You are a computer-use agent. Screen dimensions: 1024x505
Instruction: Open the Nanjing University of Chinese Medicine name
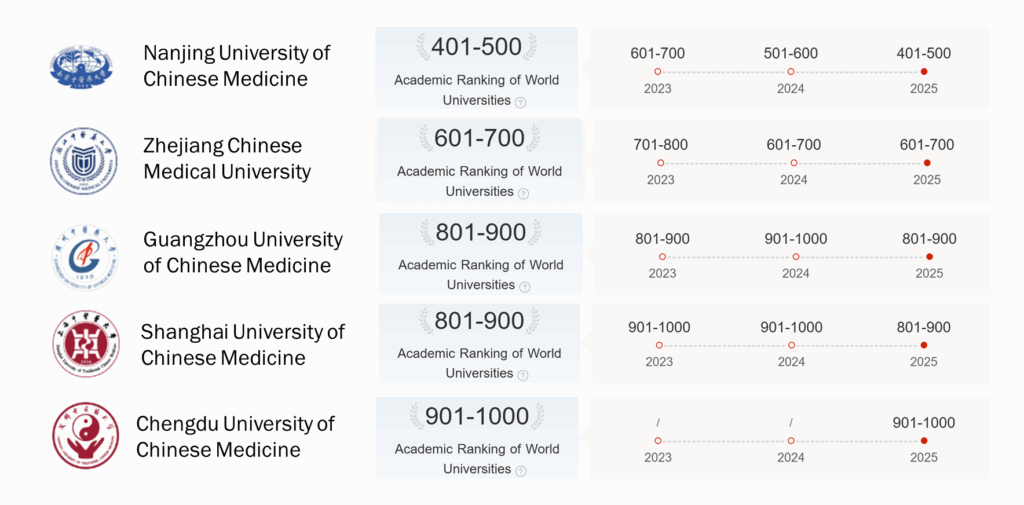[x=237, y=66]
